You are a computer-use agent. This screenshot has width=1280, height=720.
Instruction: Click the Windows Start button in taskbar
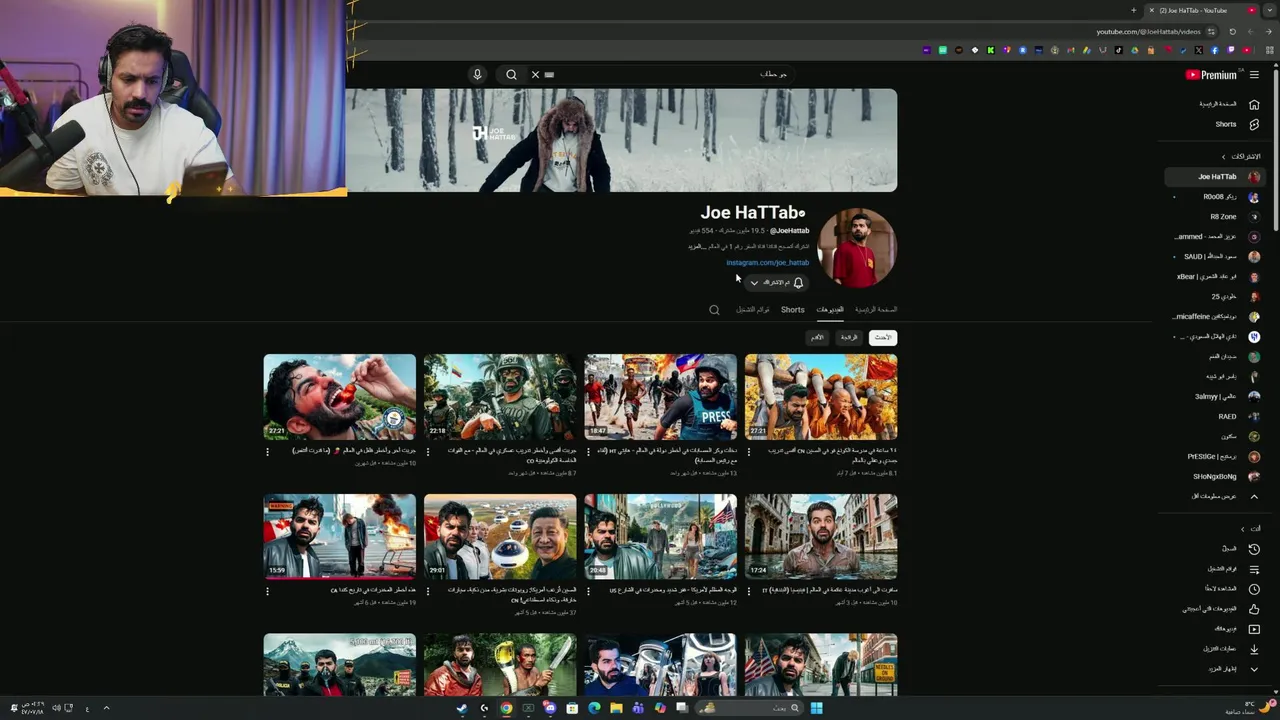click(816, 708)
